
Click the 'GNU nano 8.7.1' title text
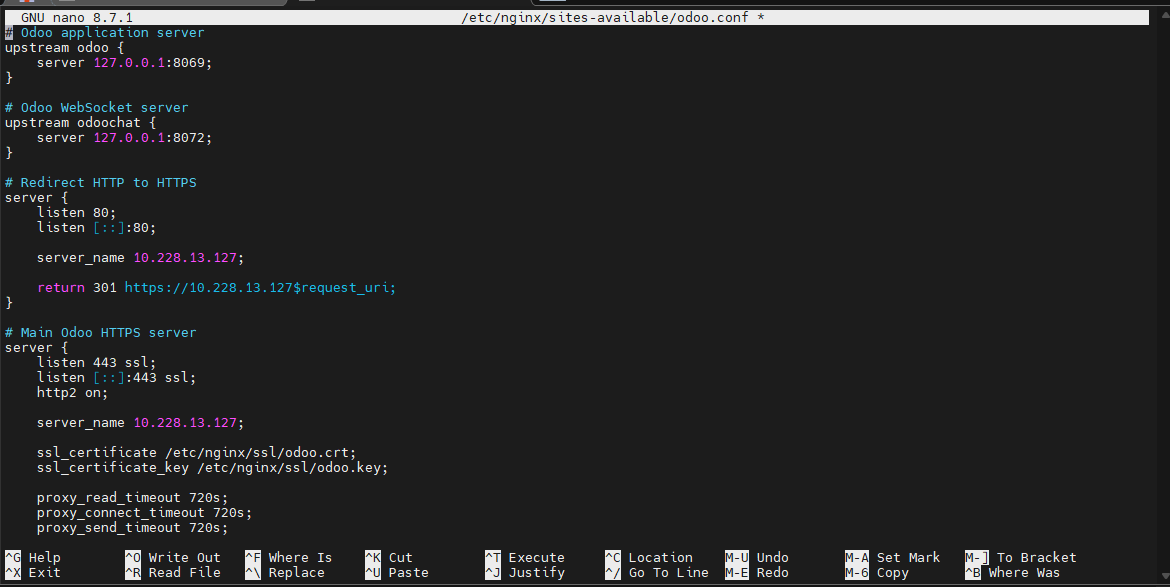[x=77, y=17]
